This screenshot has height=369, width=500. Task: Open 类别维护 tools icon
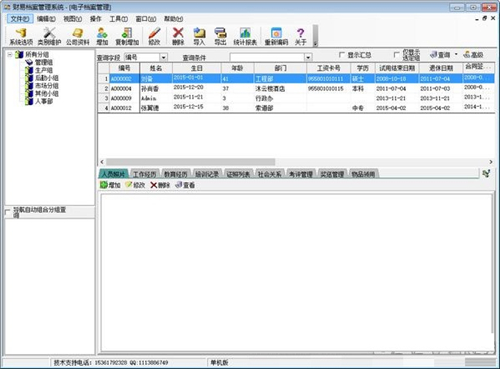[x=49, y=36]
